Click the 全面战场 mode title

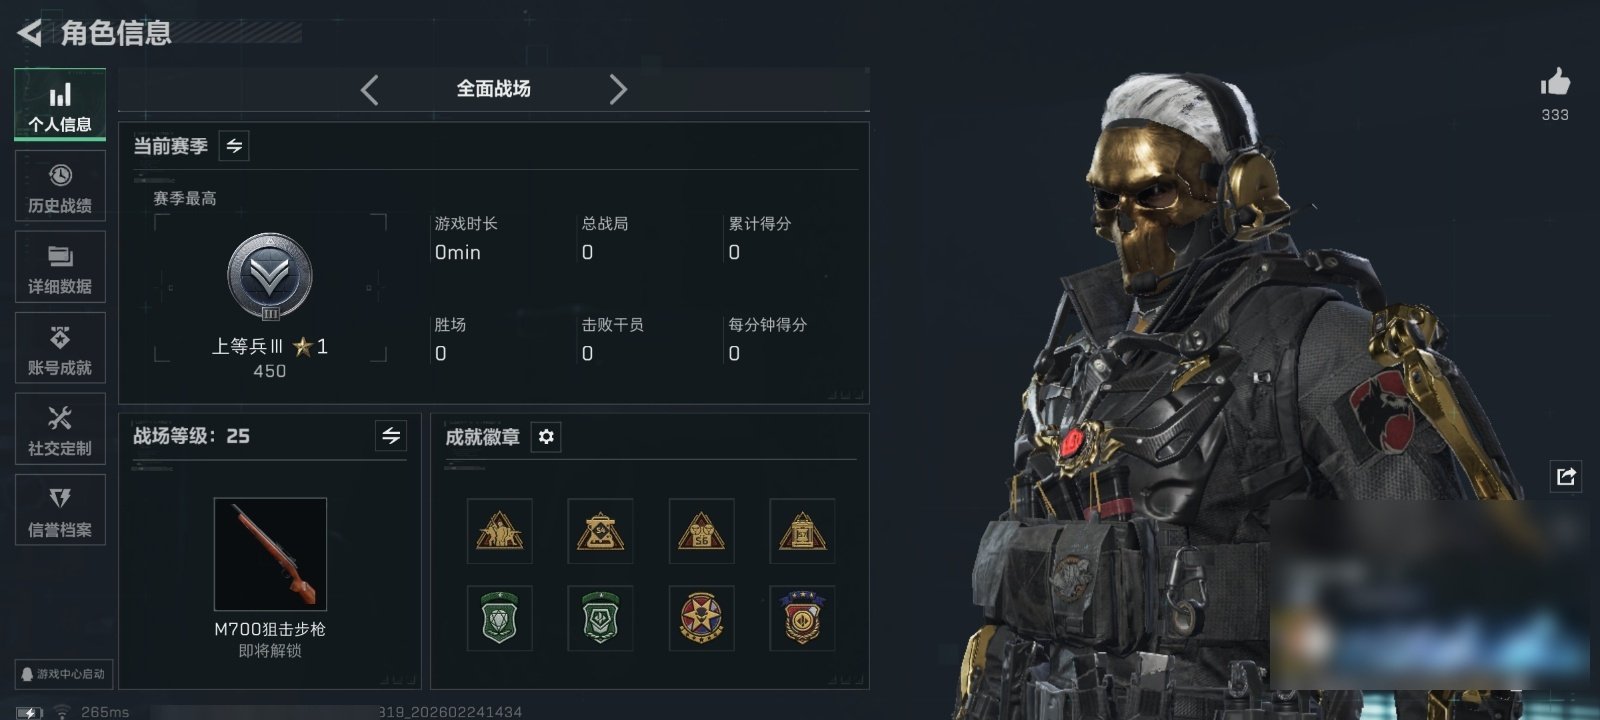click(493, 89)
